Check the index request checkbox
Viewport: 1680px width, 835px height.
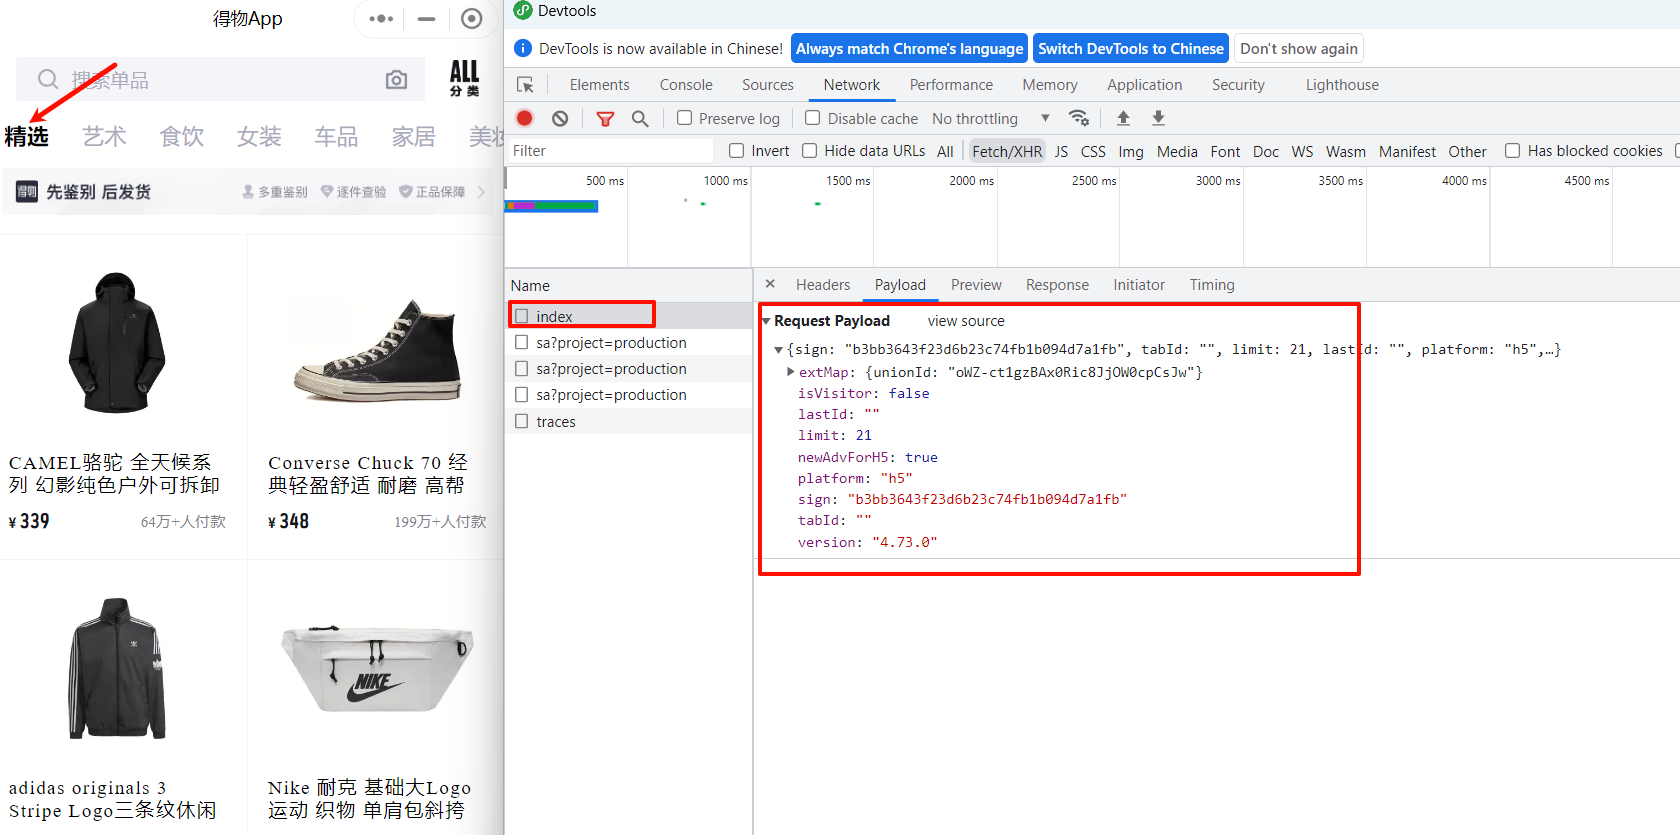coord(522,316)
